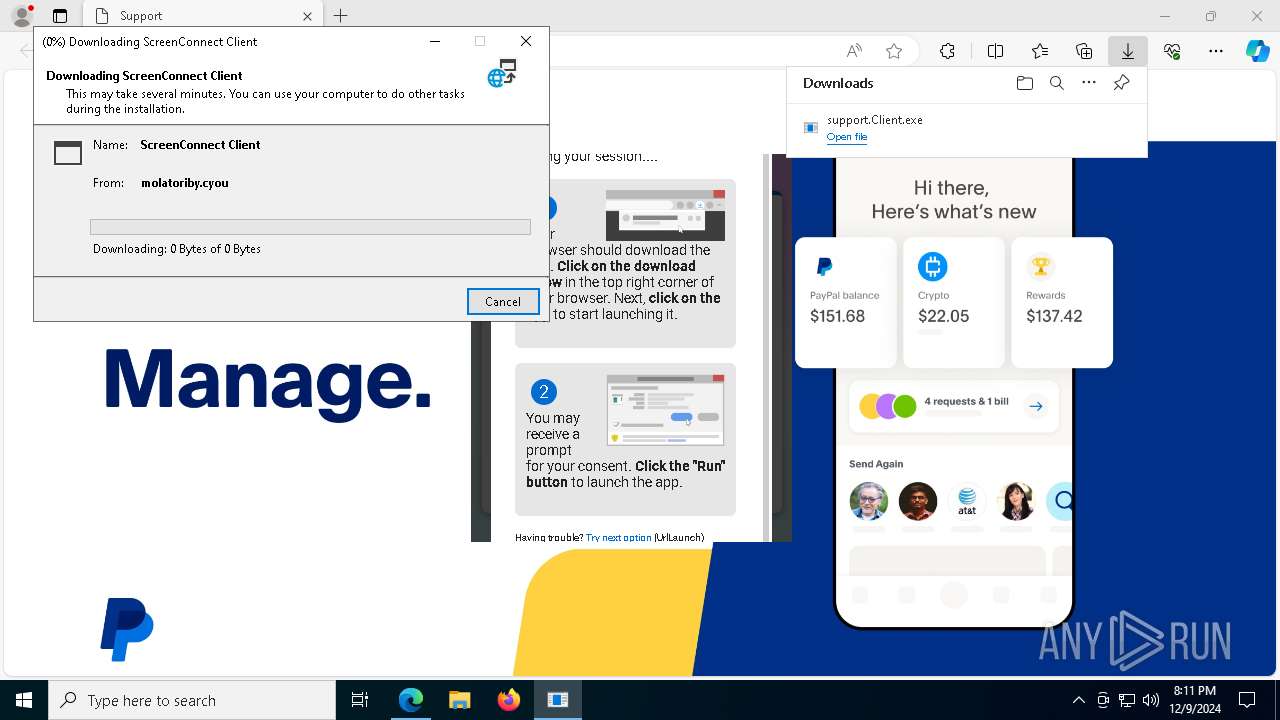1280x720 pixels.
Task: Open more options in Downloads panel
Action: pyautogui.click(x=1089, y=84)
